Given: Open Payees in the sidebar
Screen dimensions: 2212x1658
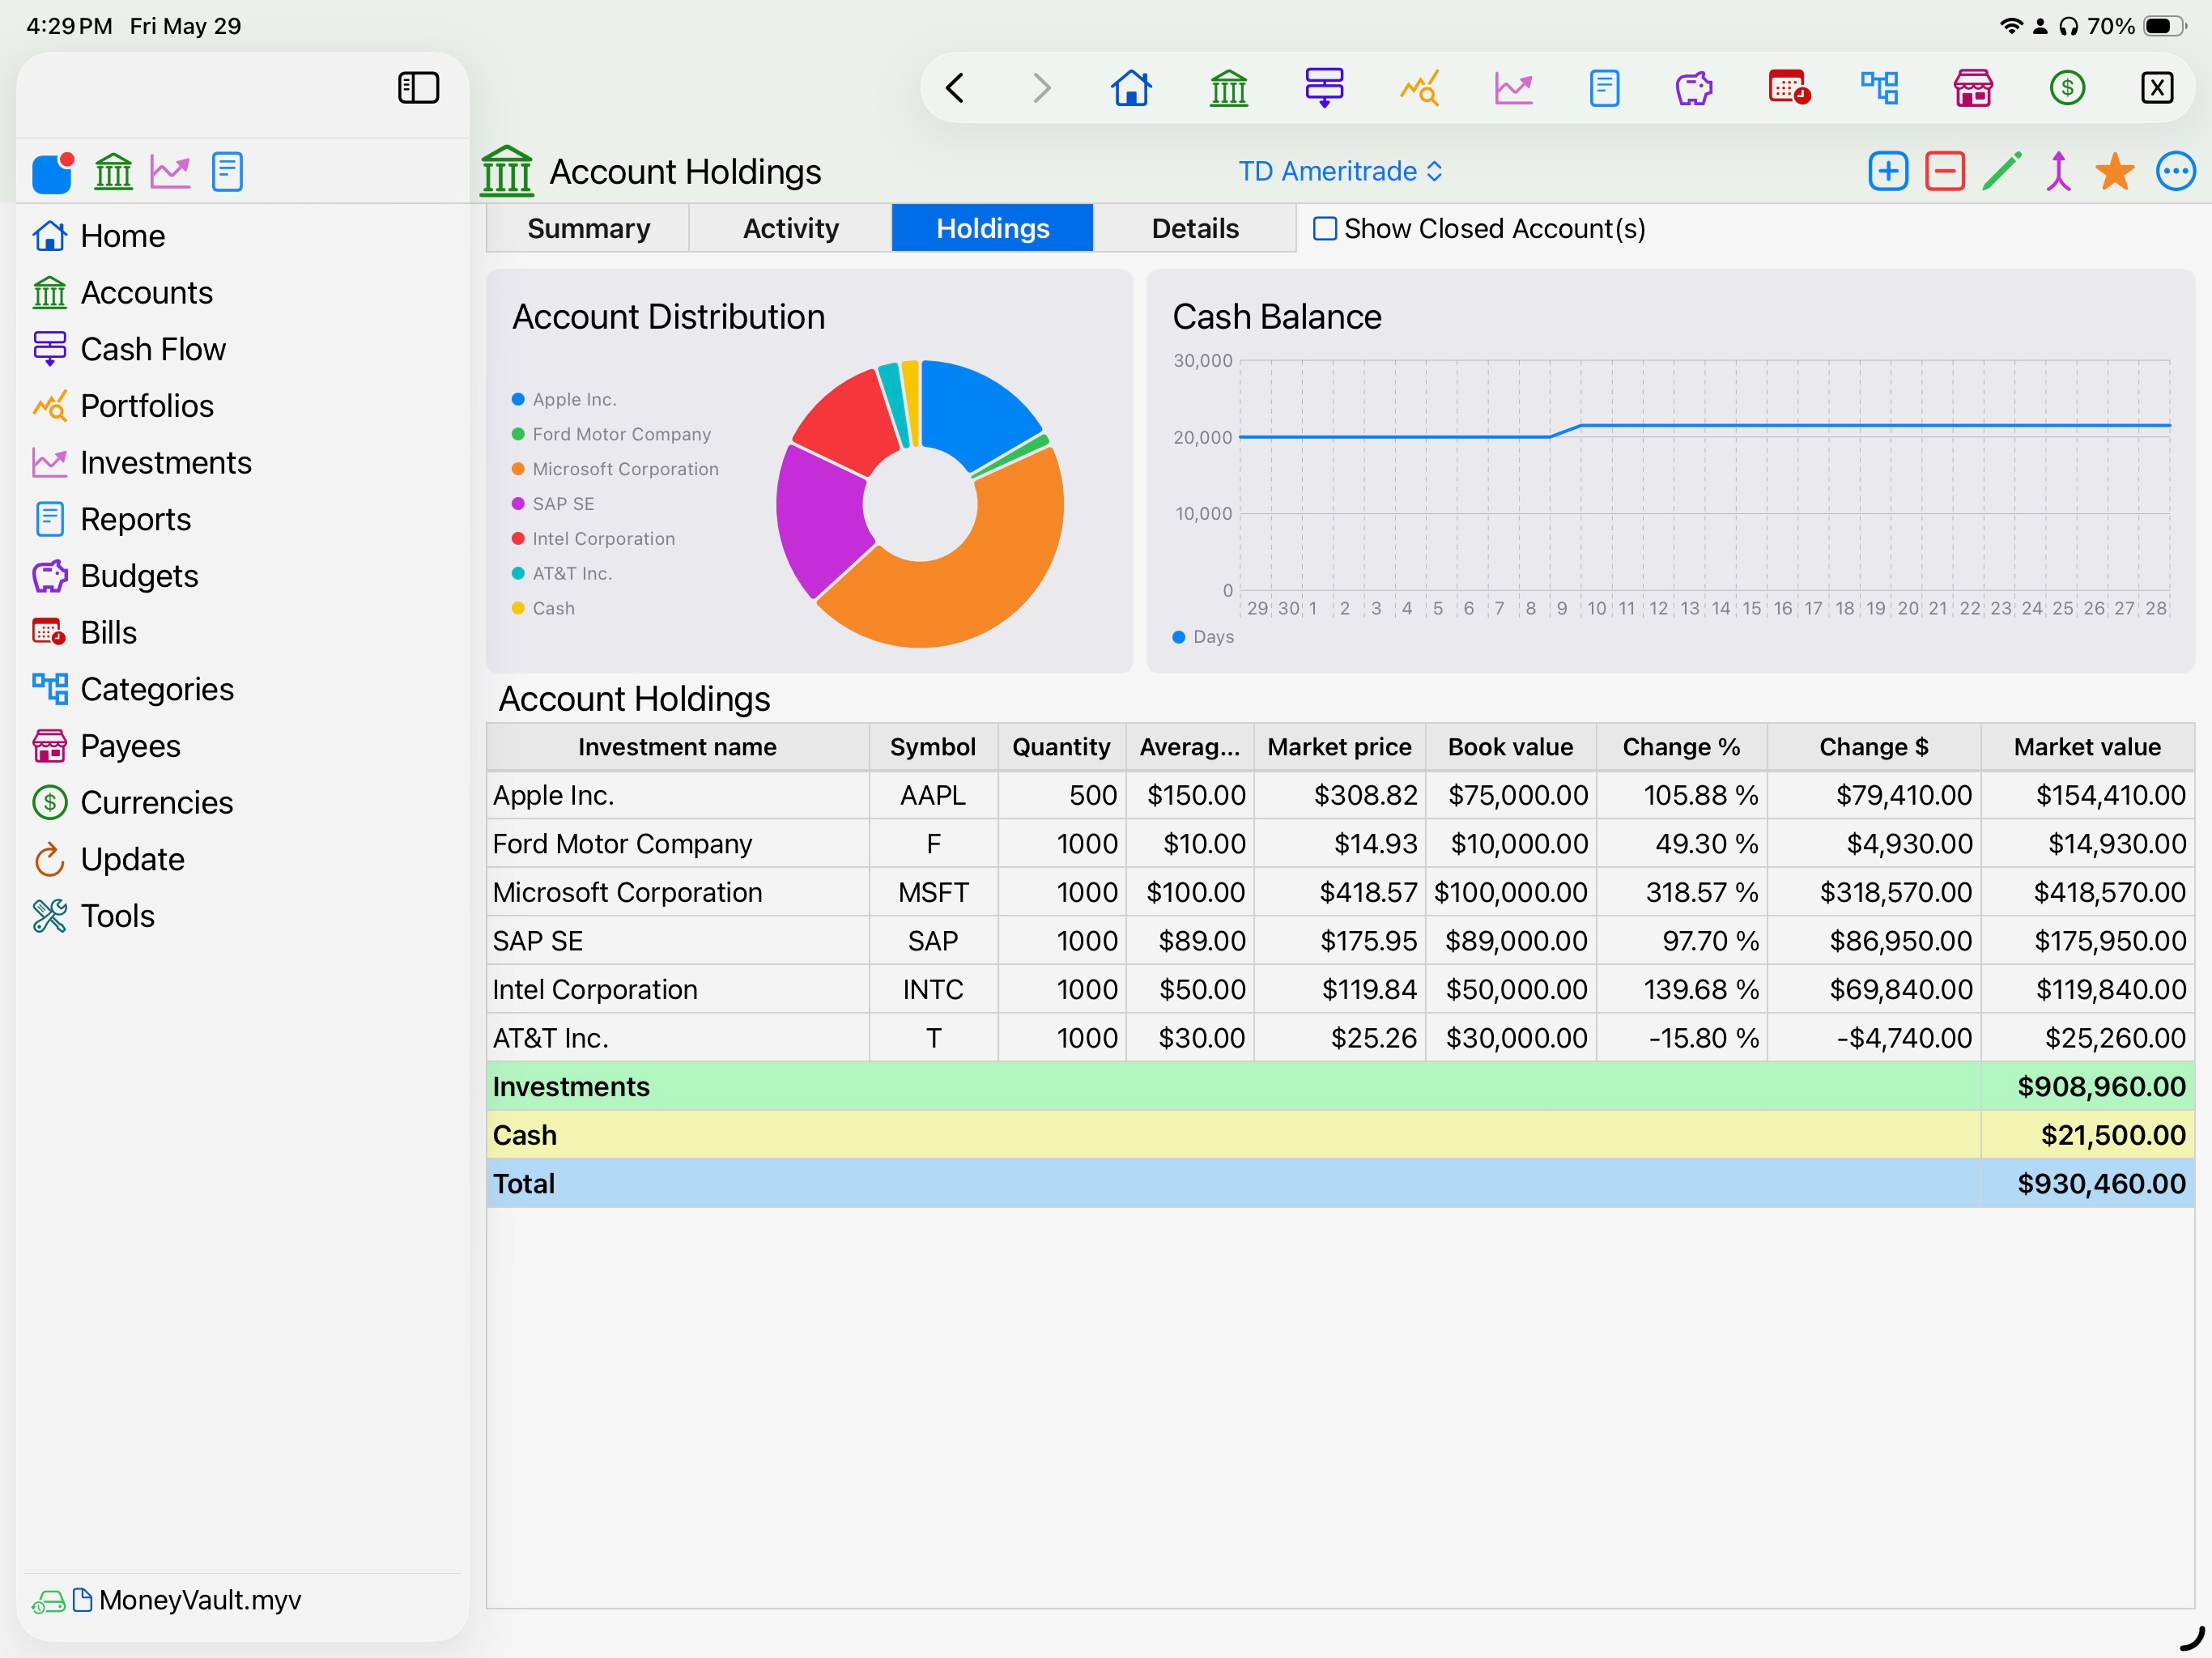Looking at the screenshot, I should click(x=106, y=746).
